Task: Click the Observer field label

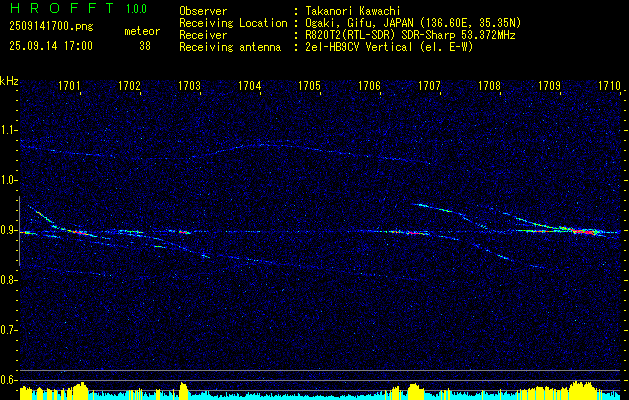Action: (203, 11)
